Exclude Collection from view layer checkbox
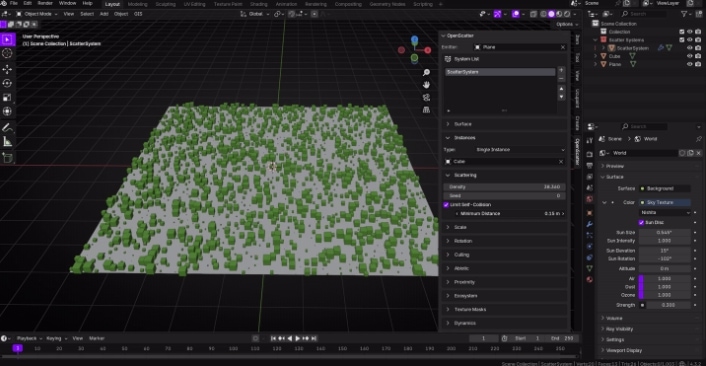 682,32
